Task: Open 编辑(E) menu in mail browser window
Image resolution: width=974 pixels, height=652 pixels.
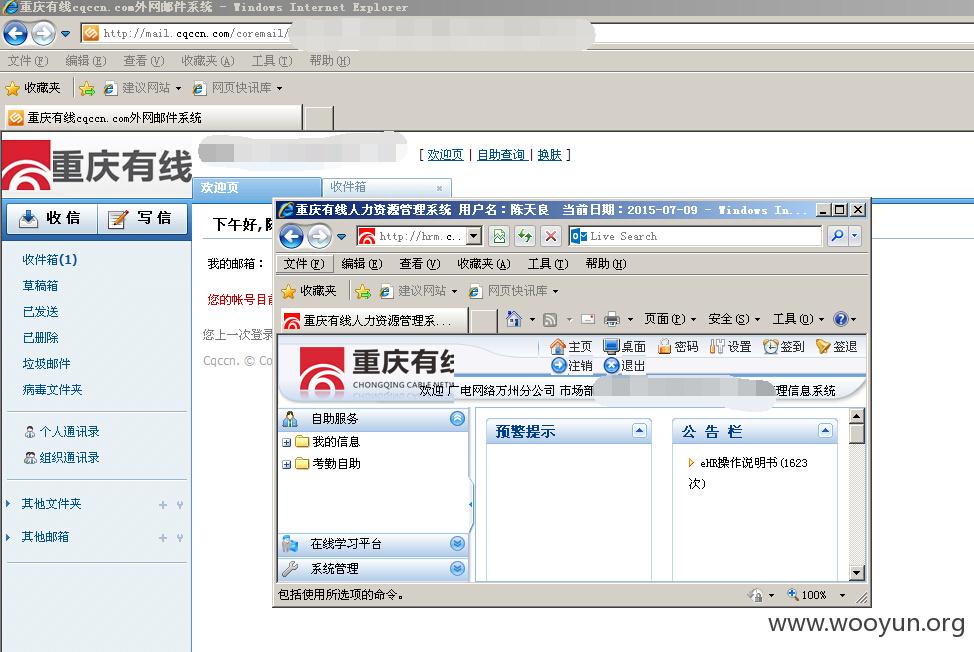Action: click(86, 61)
